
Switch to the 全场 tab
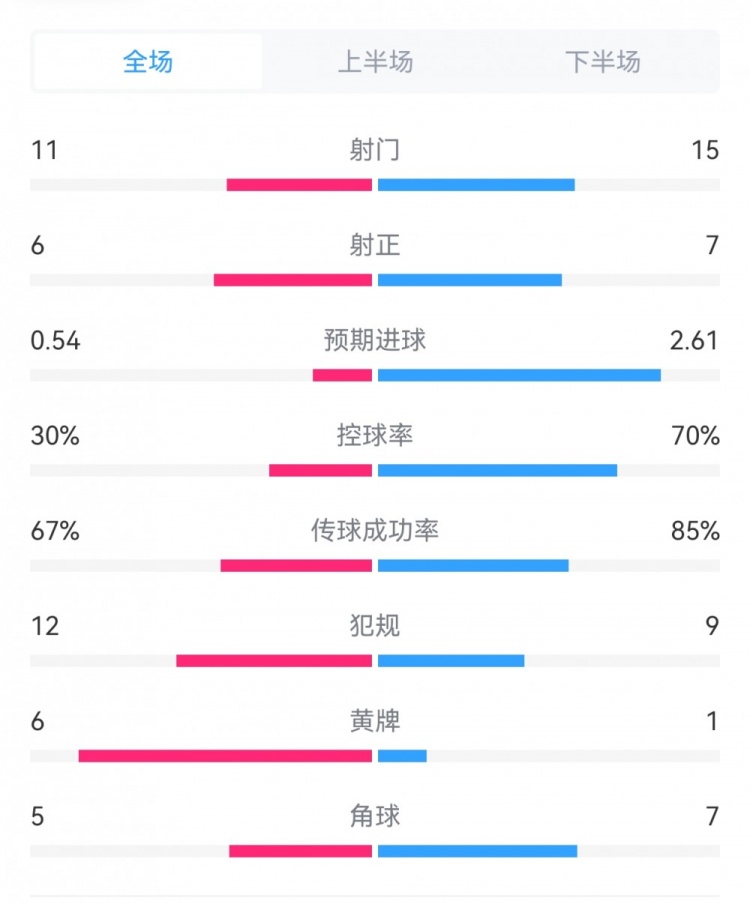pos(148,62)
